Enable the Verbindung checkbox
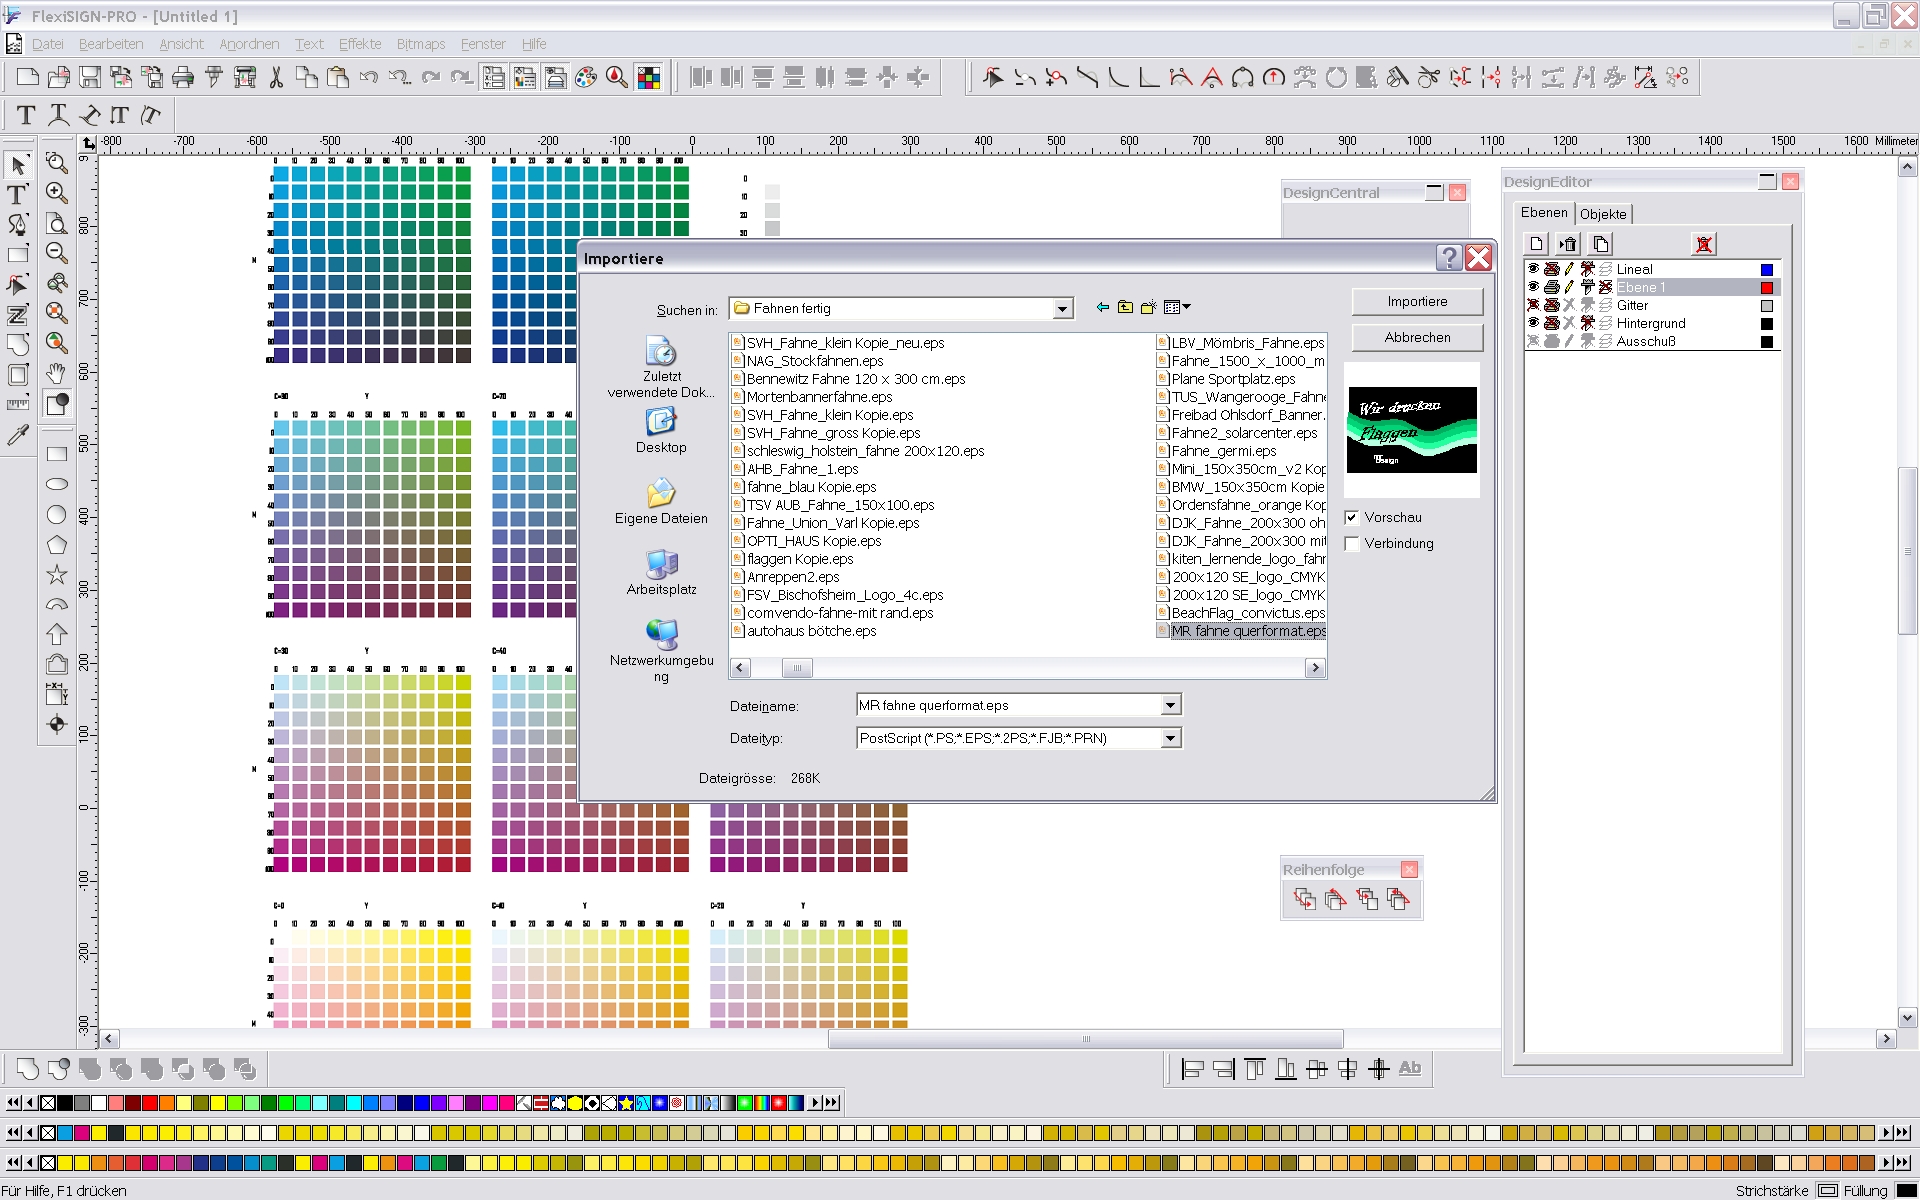Viewport: 1920px width, 1200px height. [1352, 543]
